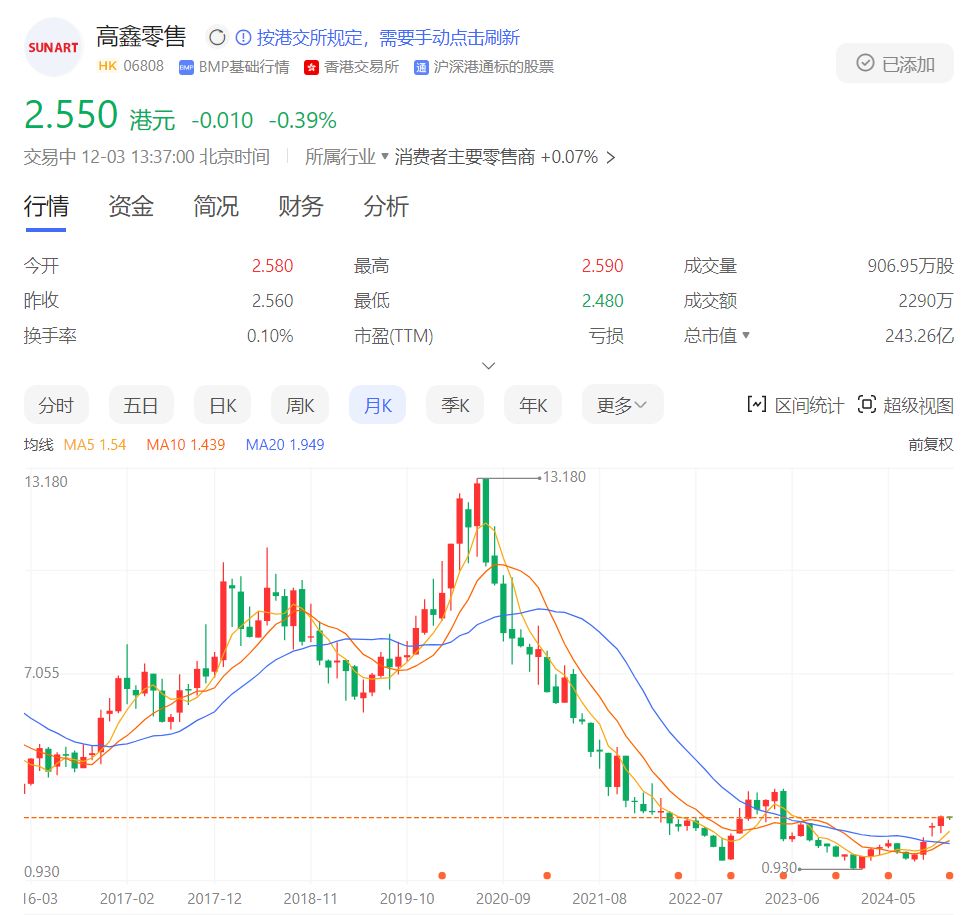This screenshot has height=915, width=974.
Task: Click the 换手率 value 0.10%
Action: (x=270, y=335)
